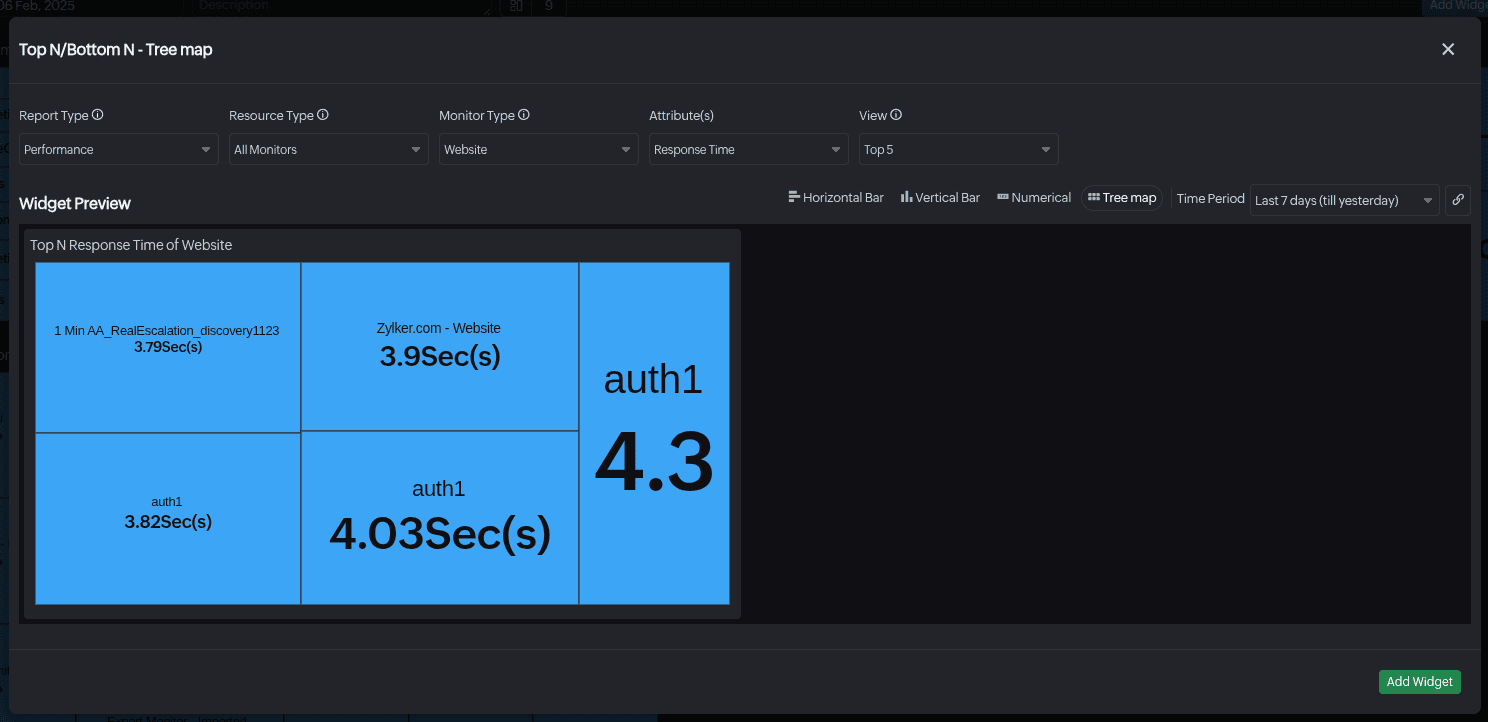Open the Resource Type dropdown showing All Monitors
The height and width of the screenshot is (722, 1488).
[329, 149]
